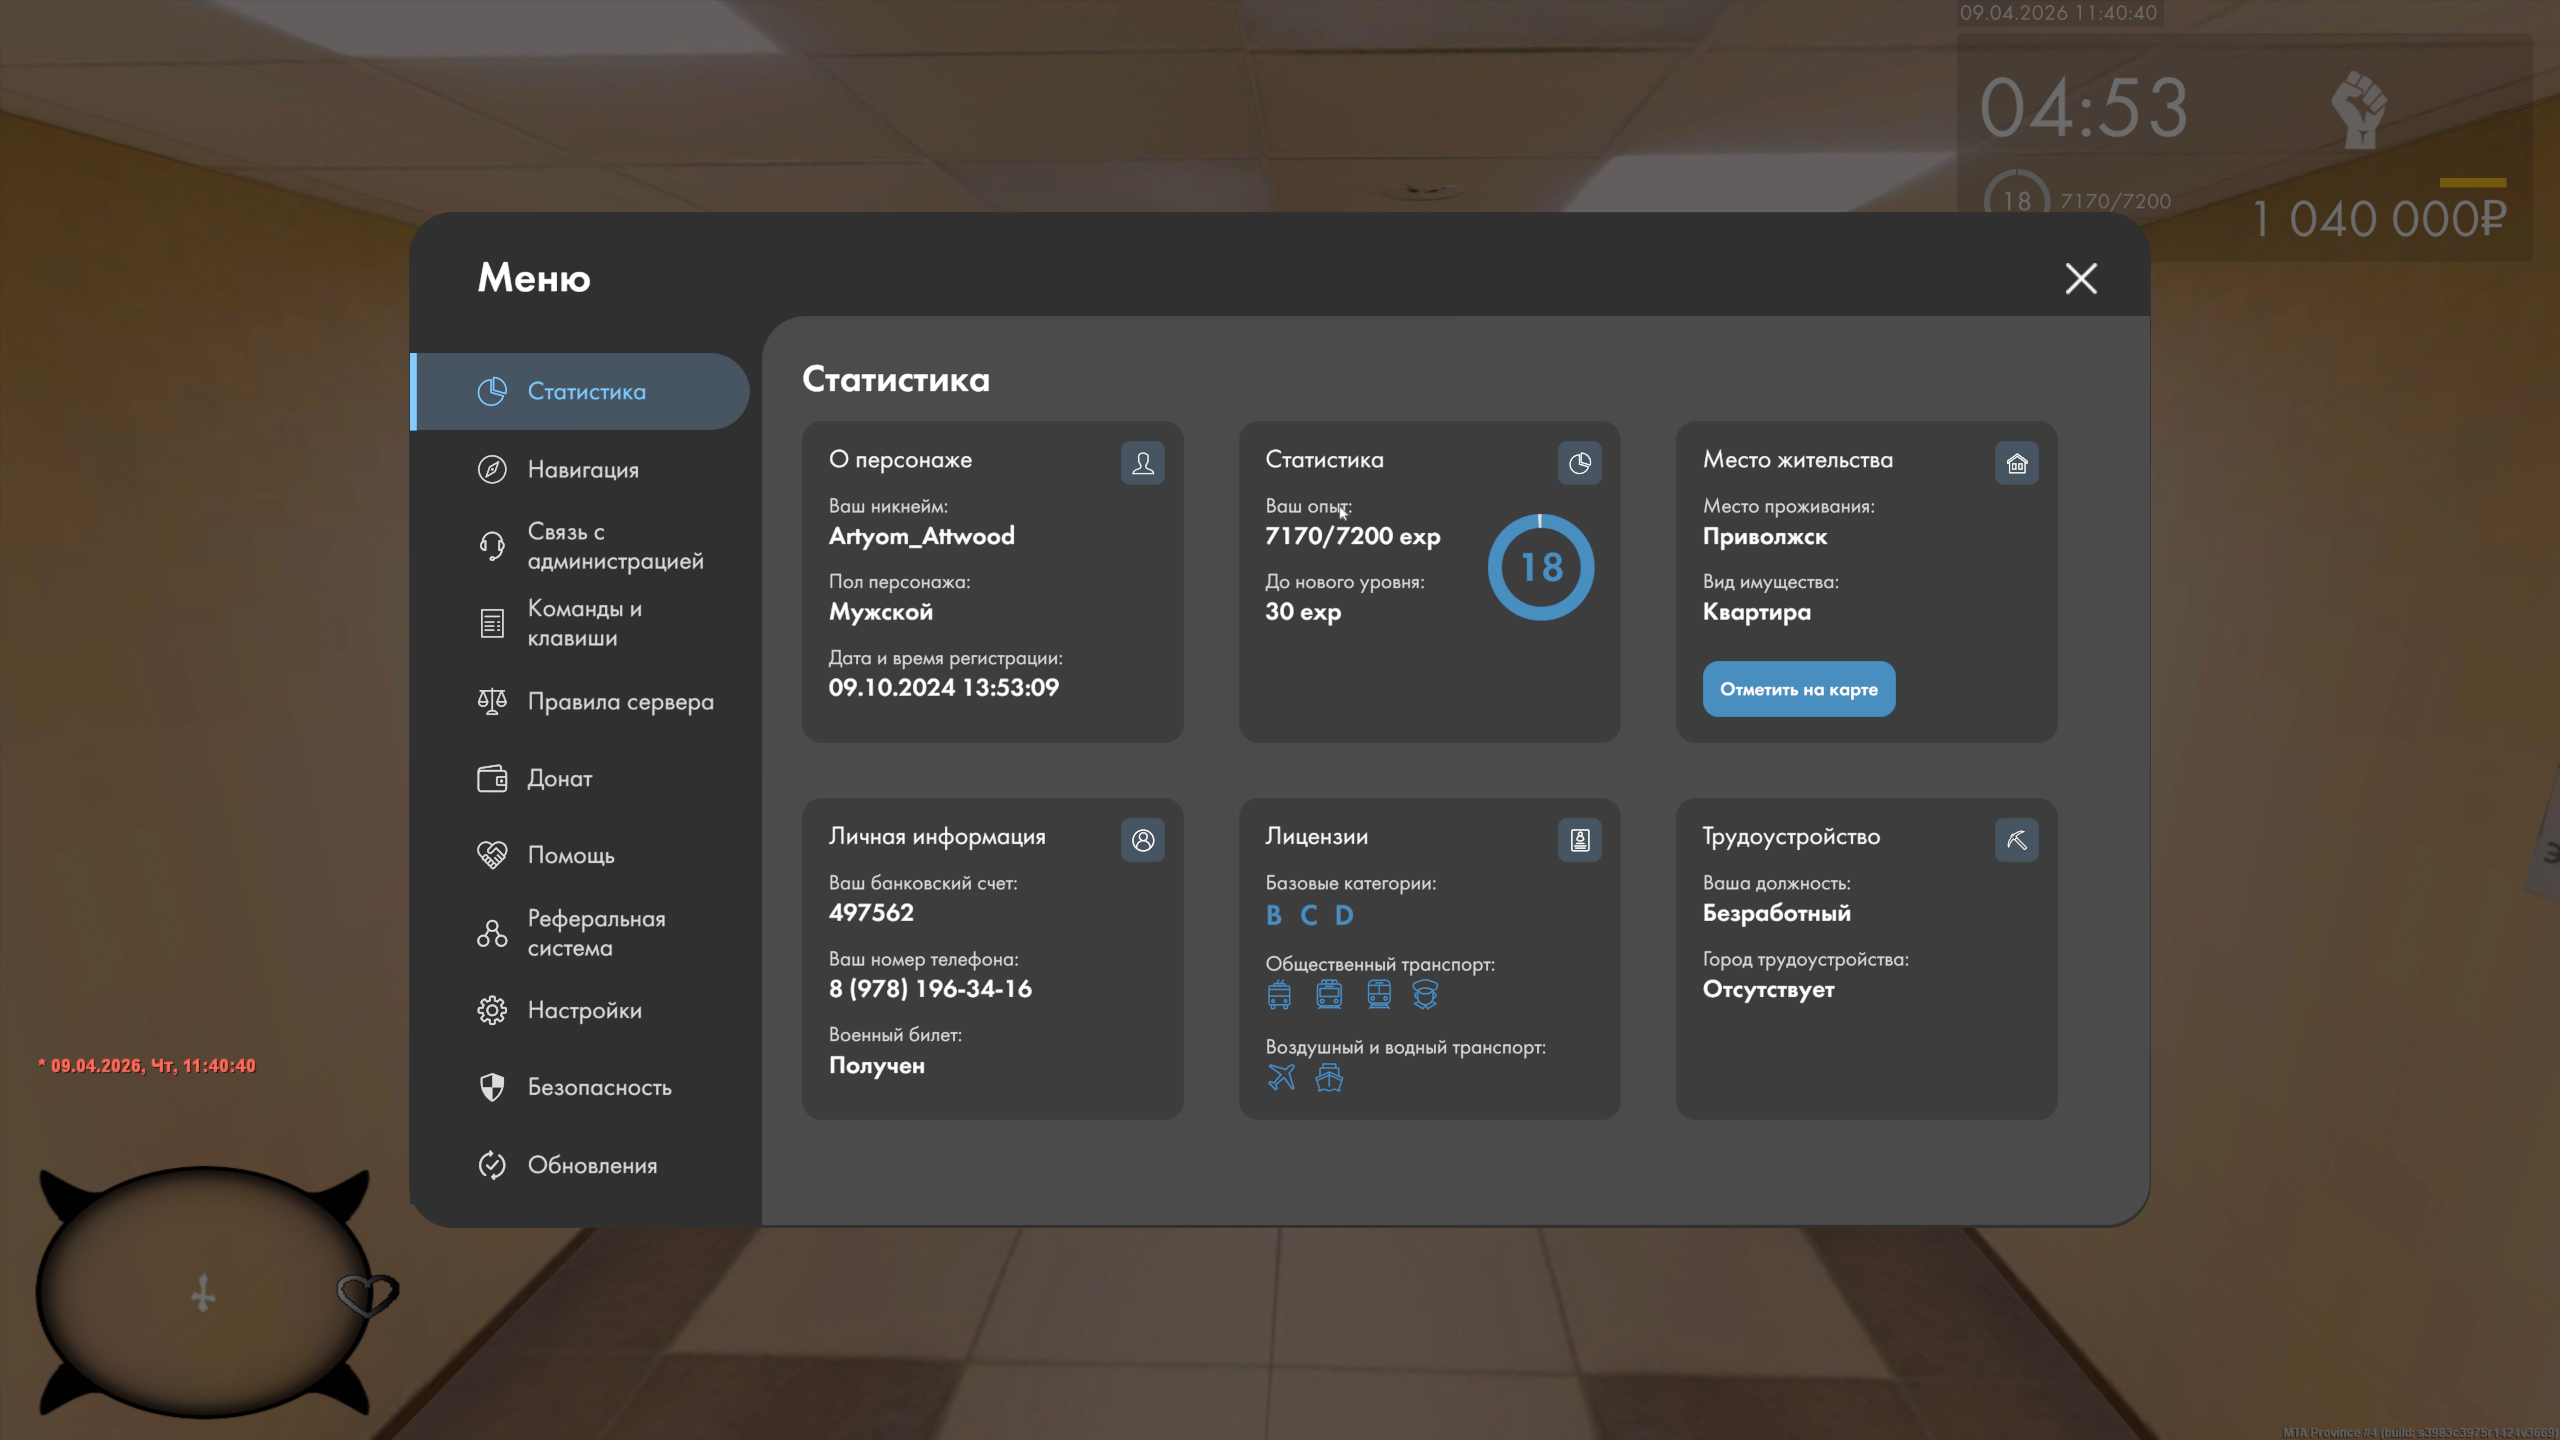Click the user circle icon in Личная информация
Image resolution: width=2560 pixels, height=1440 pixels.
1142,840
